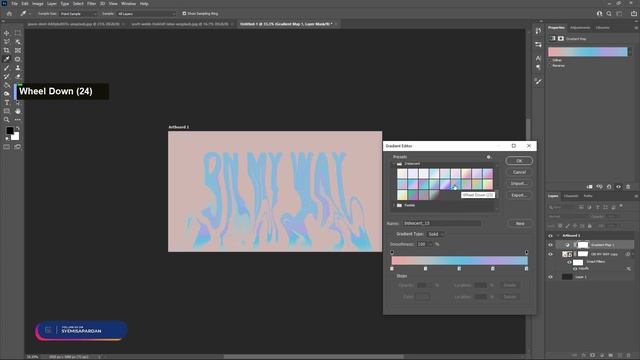The image size is (640, 360).
Task: Collapse the Artboard 1 group arrow
Action: (x=558, y=236)
